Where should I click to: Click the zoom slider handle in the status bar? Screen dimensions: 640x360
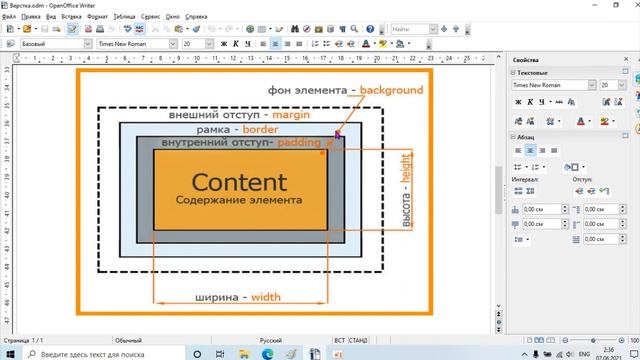(593, 340)
